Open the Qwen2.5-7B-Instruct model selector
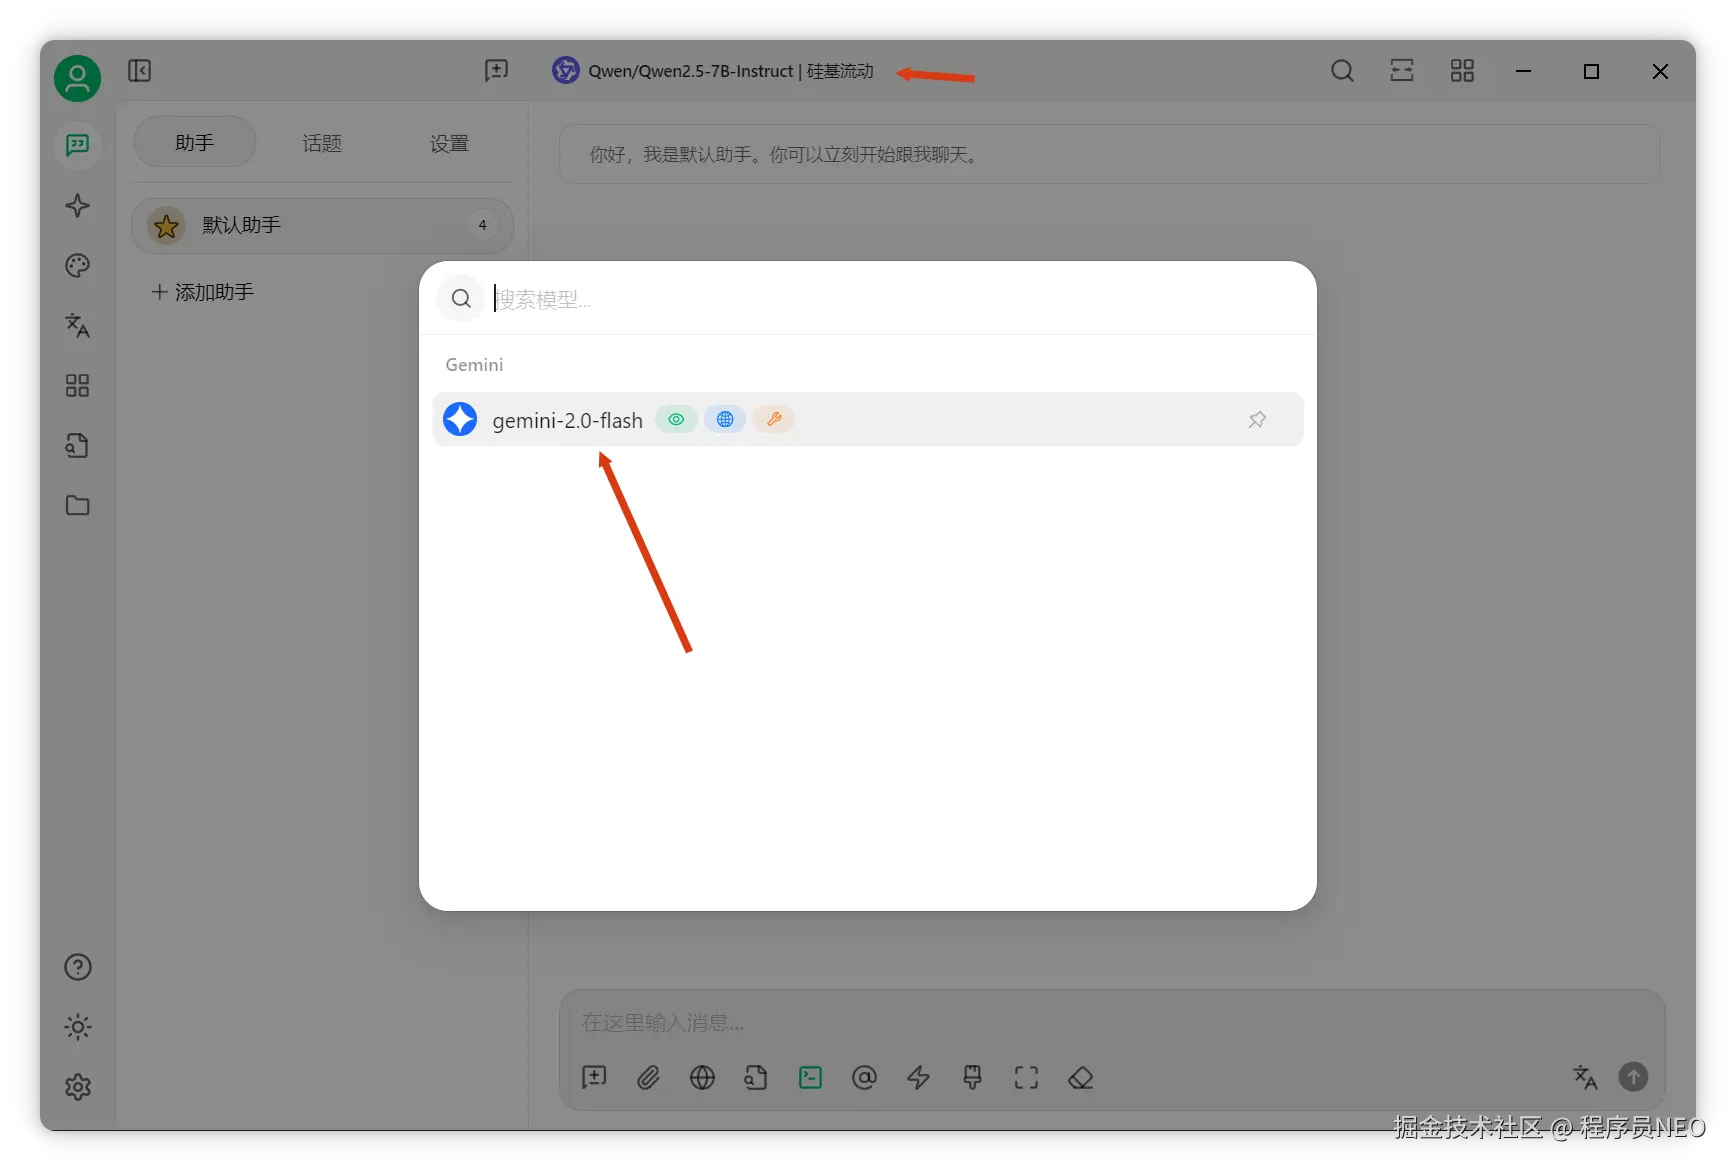The height and width of the screenshot is (1171, 1736). click(713, 71)
